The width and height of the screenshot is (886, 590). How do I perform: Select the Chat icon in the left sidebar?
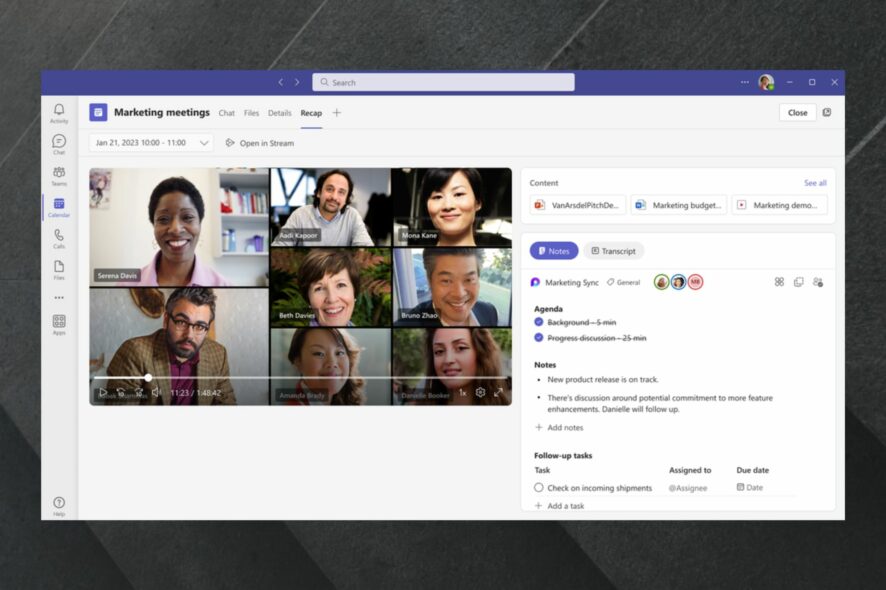click(x=59, y=142)
